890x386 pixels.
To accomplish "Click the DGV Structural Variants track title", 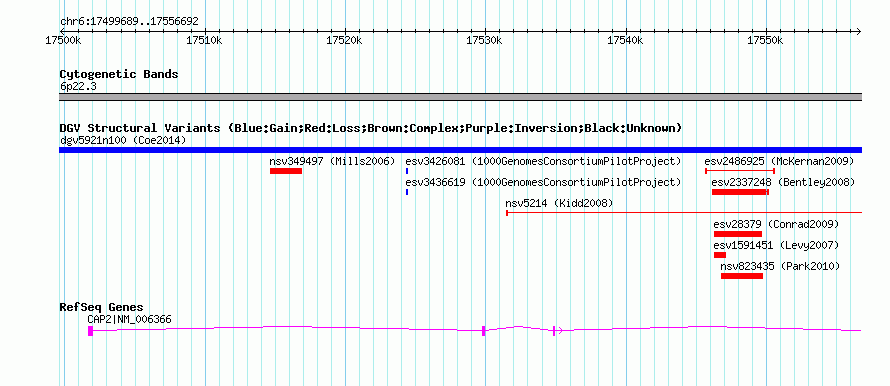I will pos(371,128).
